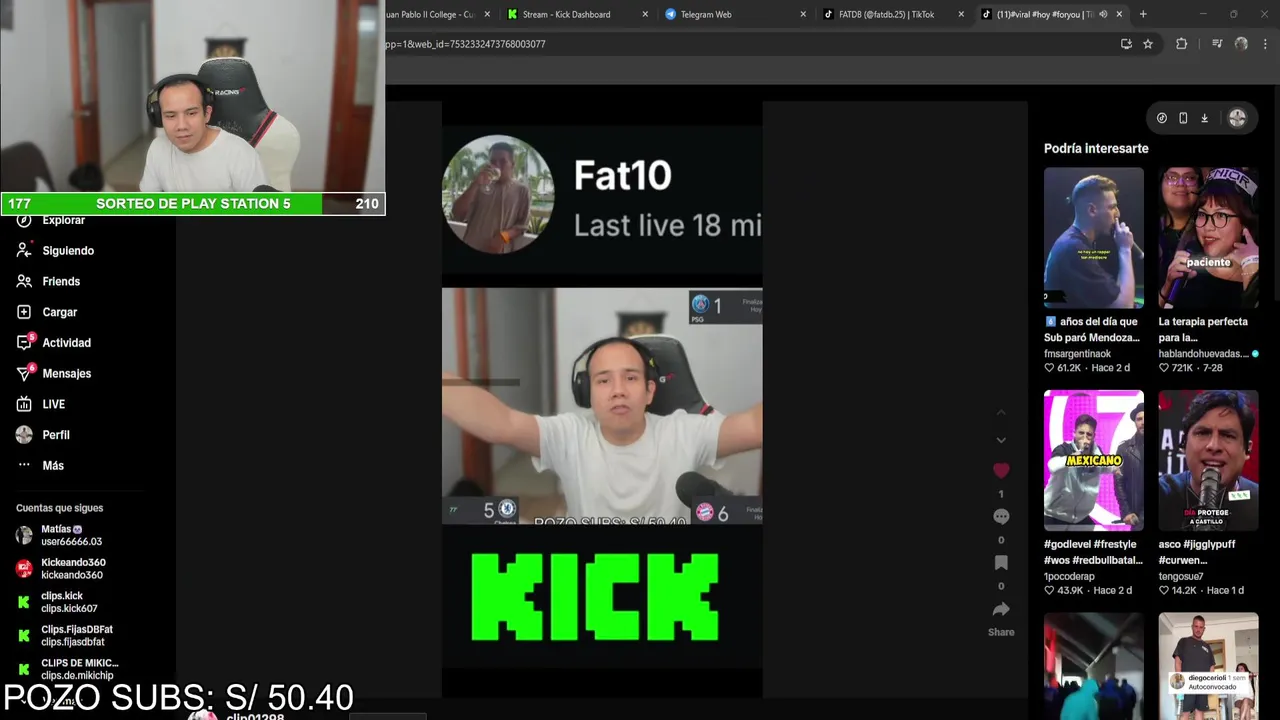Click the browser address bar URL
This screenshot has height=720, width=1280.
pos(466,44)
